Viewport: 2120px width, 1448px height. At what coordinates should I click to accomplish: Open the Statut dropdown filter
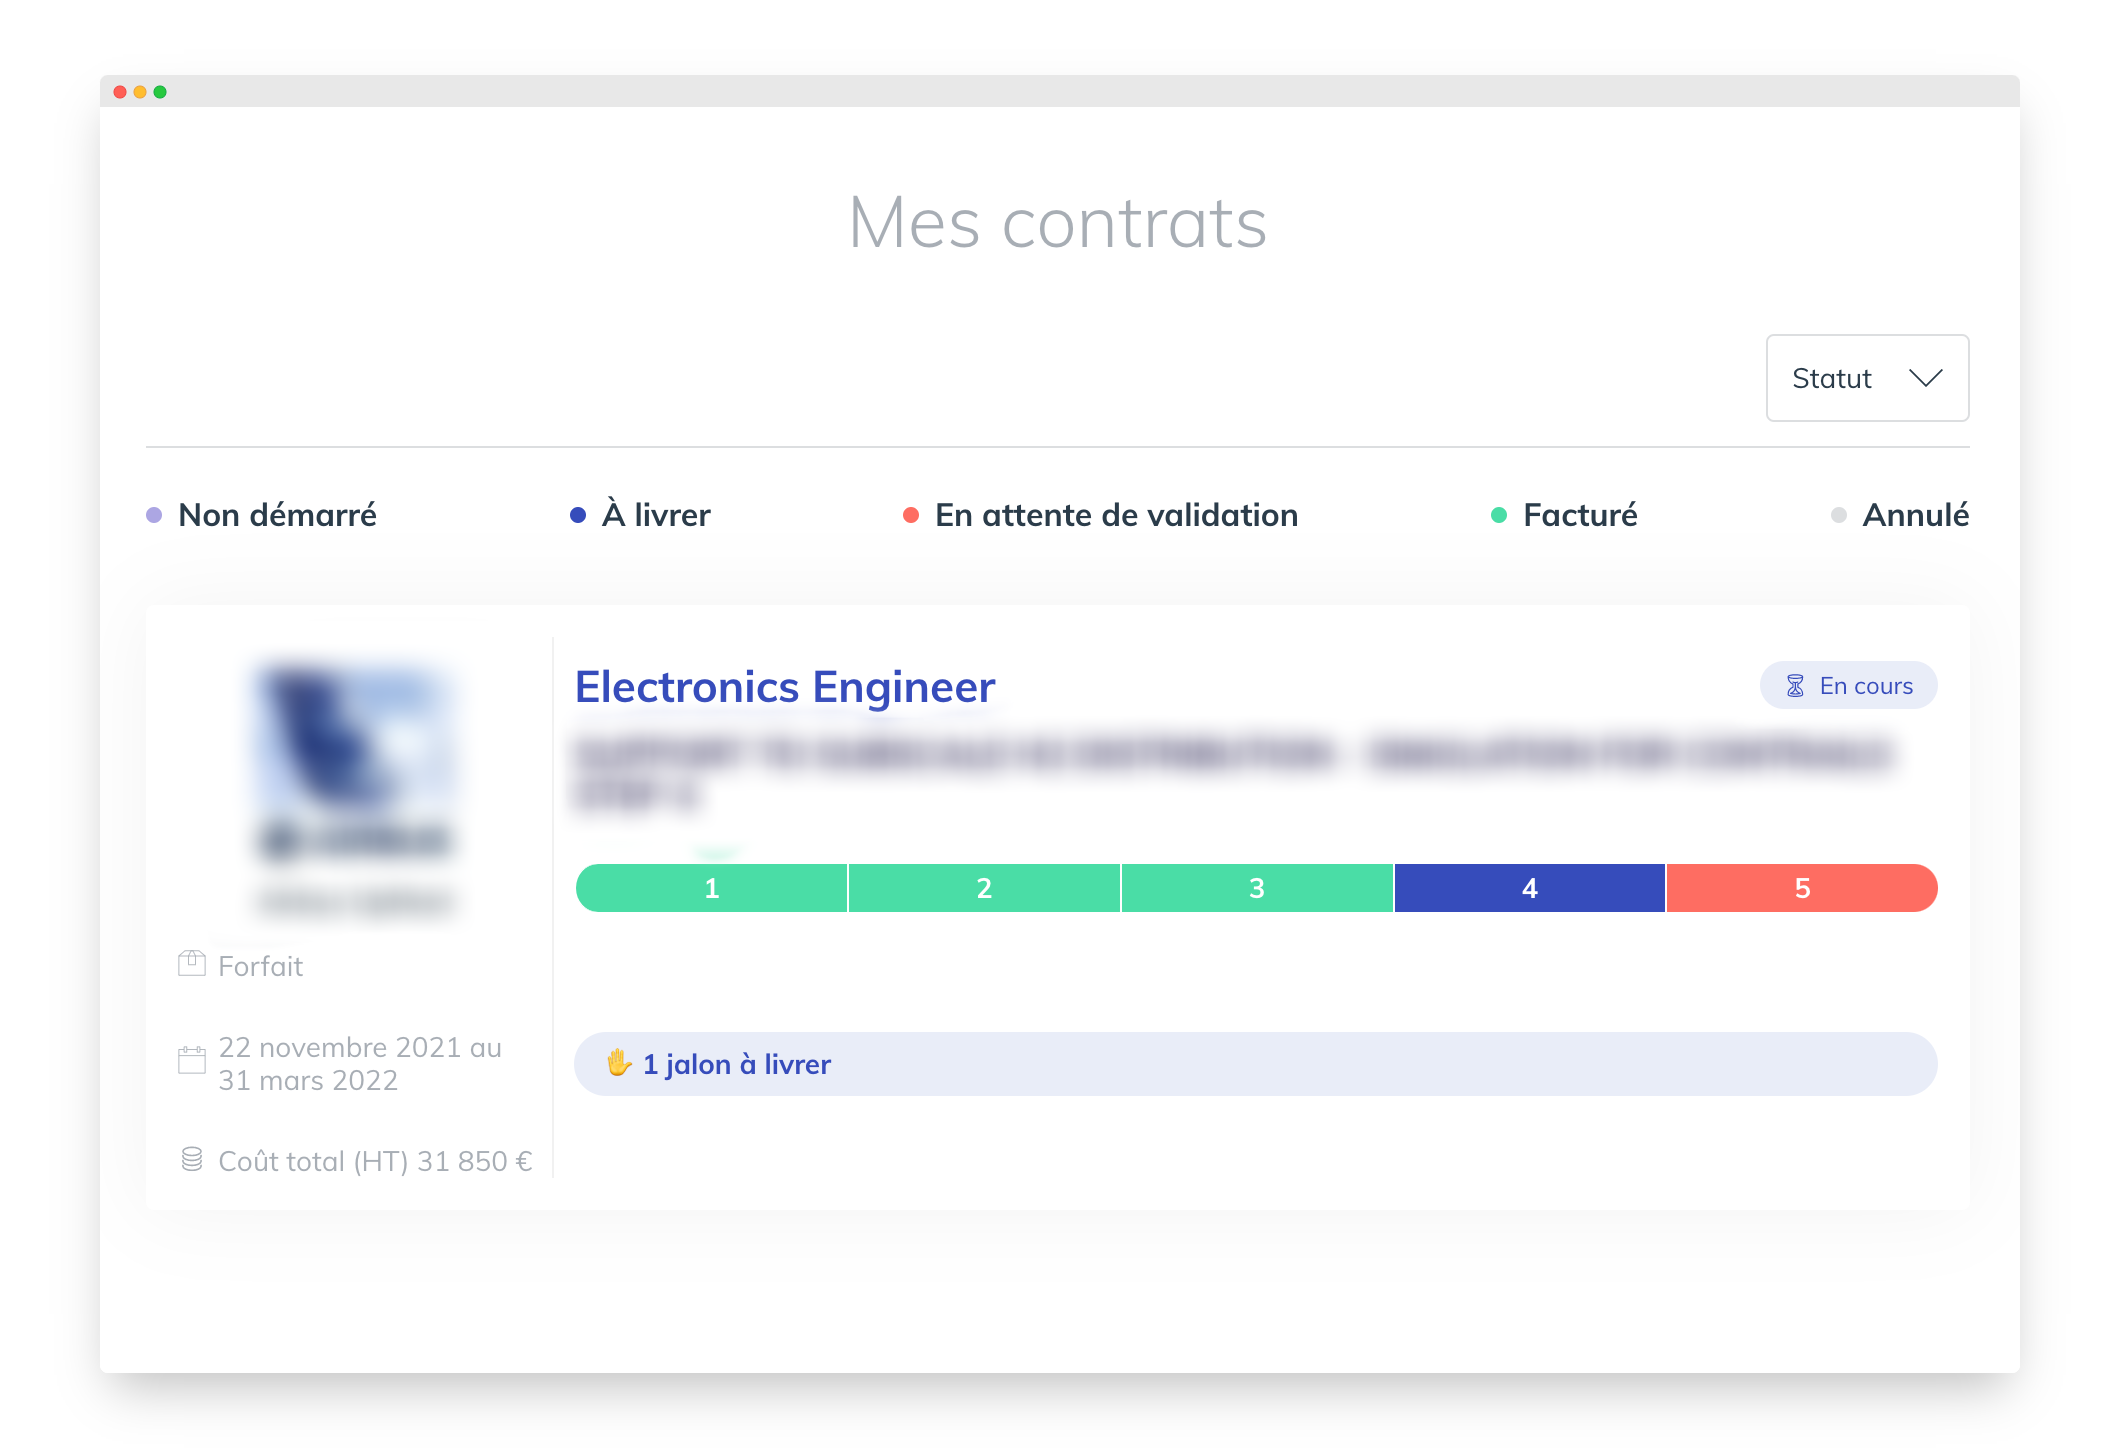[x=1867, y=378]
